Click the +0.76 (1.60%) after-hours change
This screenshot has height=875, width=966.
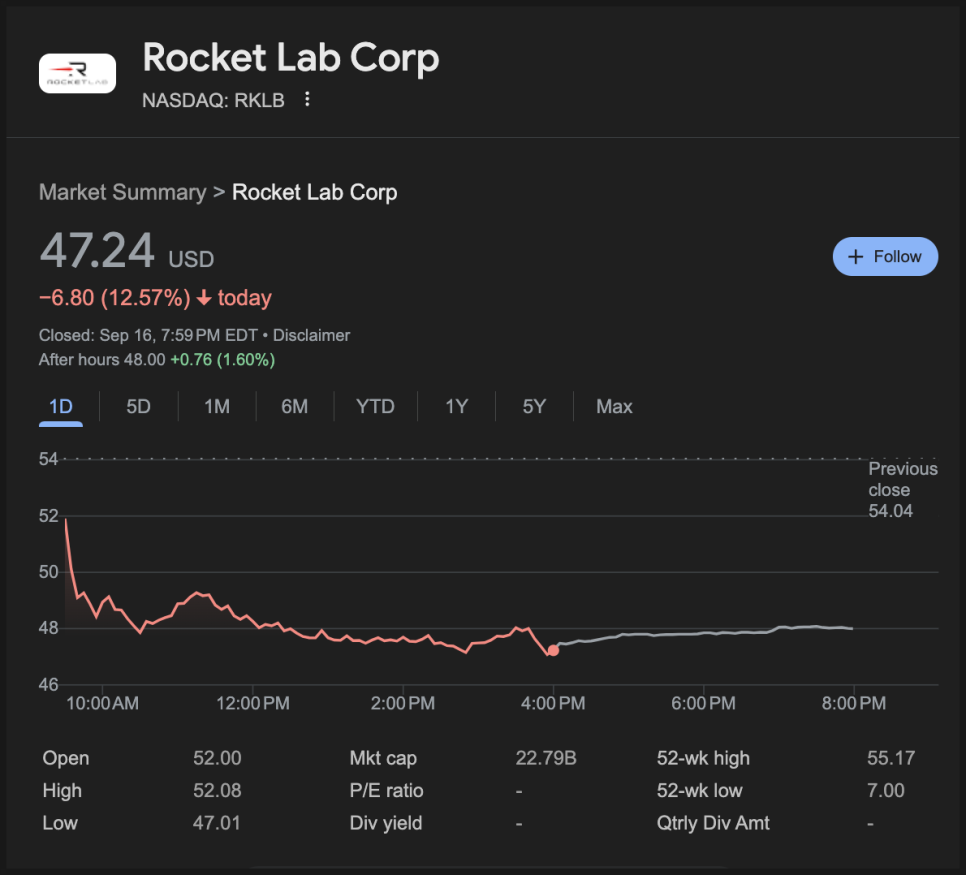pos(222,360)
